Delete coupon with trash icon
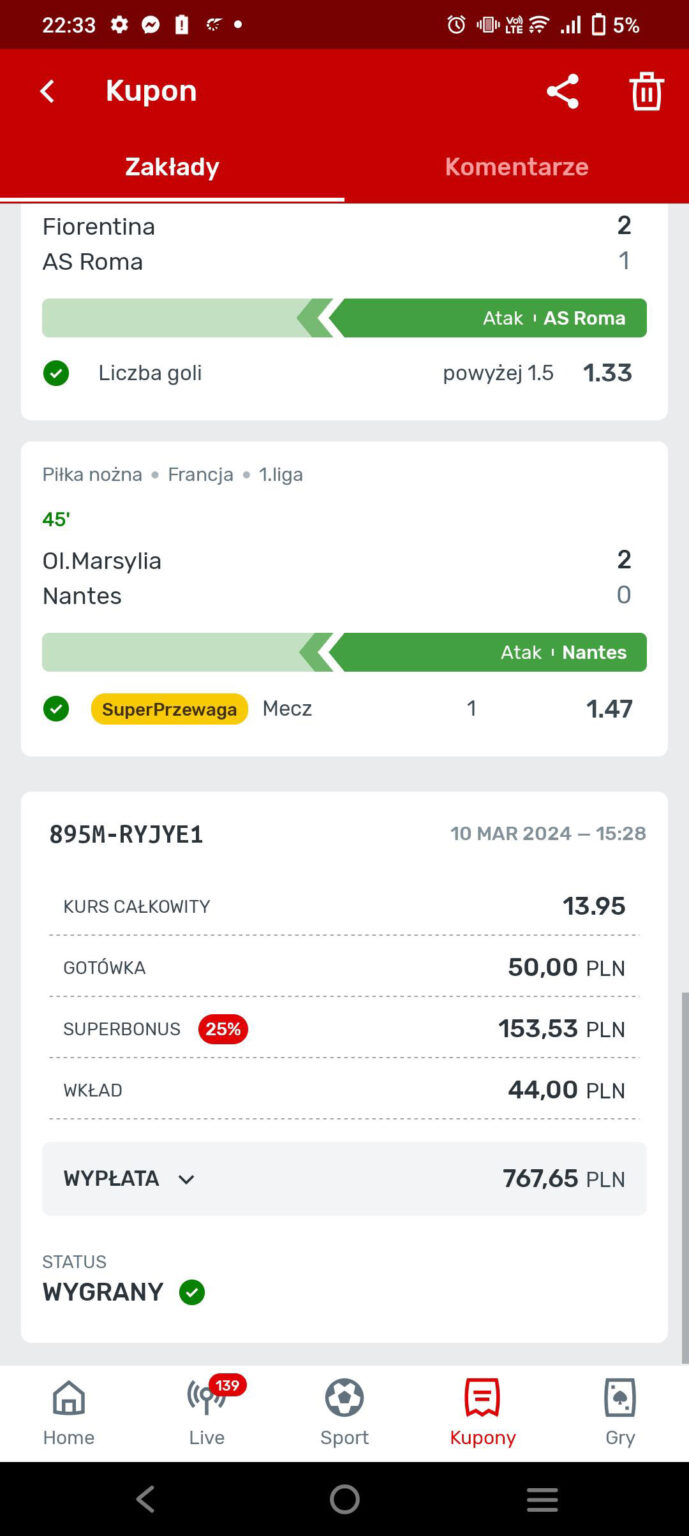 (x=646, y=91)
